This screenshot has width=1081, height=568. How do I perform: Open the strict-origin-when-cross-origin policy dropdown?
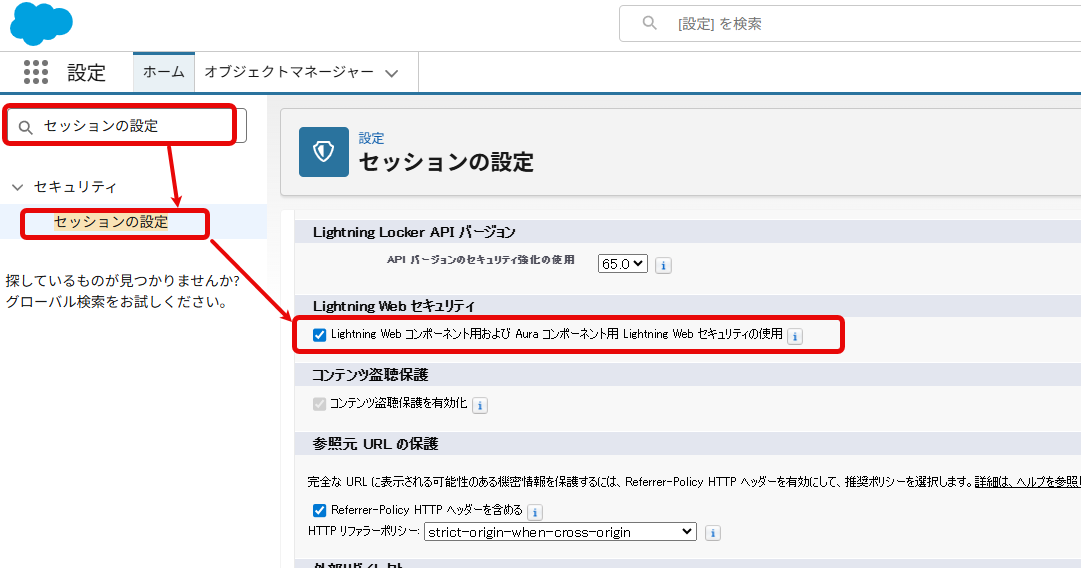click(560, 531)
